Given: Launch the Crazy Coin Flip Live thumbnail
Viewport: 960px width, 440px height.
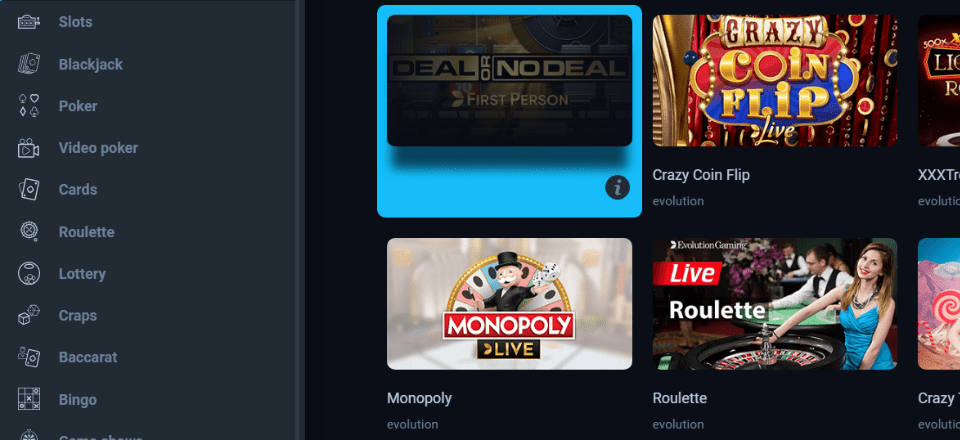Looking at the screenshot, I should pos(775,80).
